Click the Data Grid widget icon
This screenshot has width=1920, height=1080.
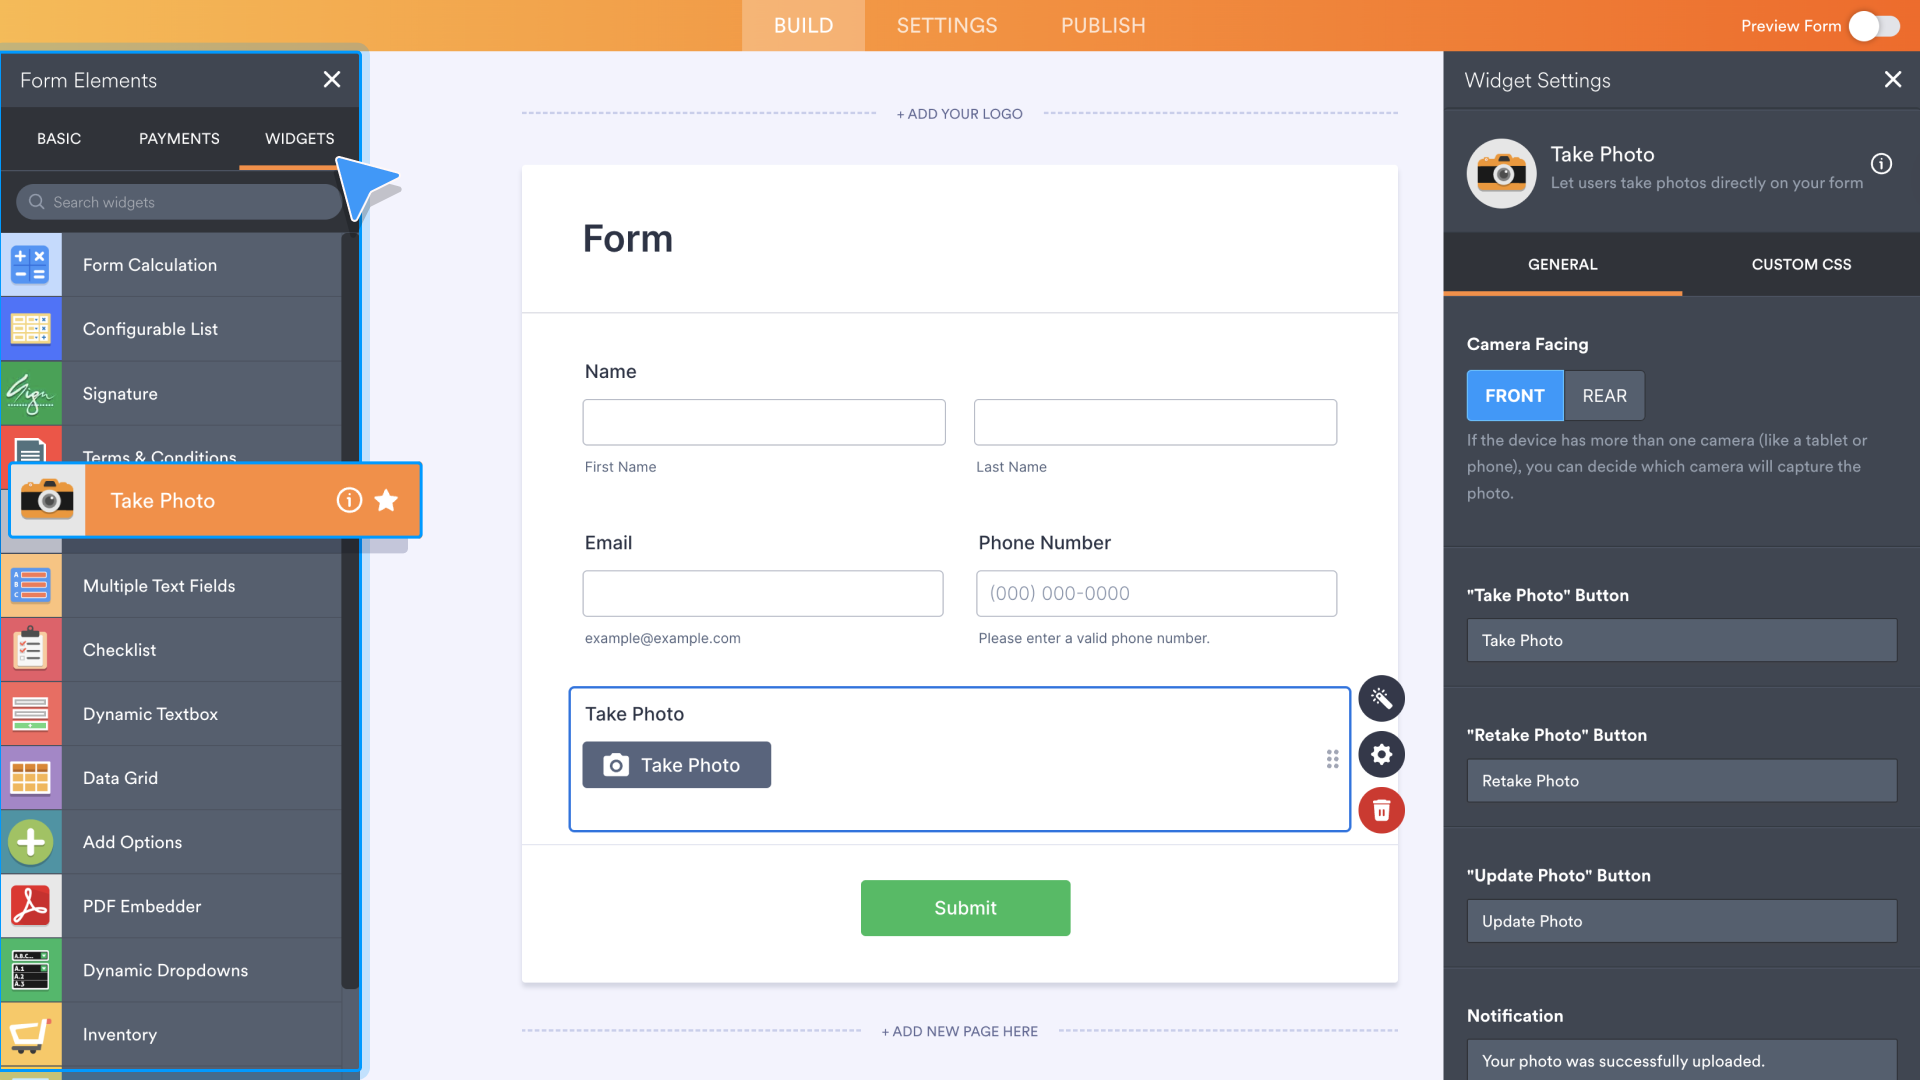pos(32,777)
